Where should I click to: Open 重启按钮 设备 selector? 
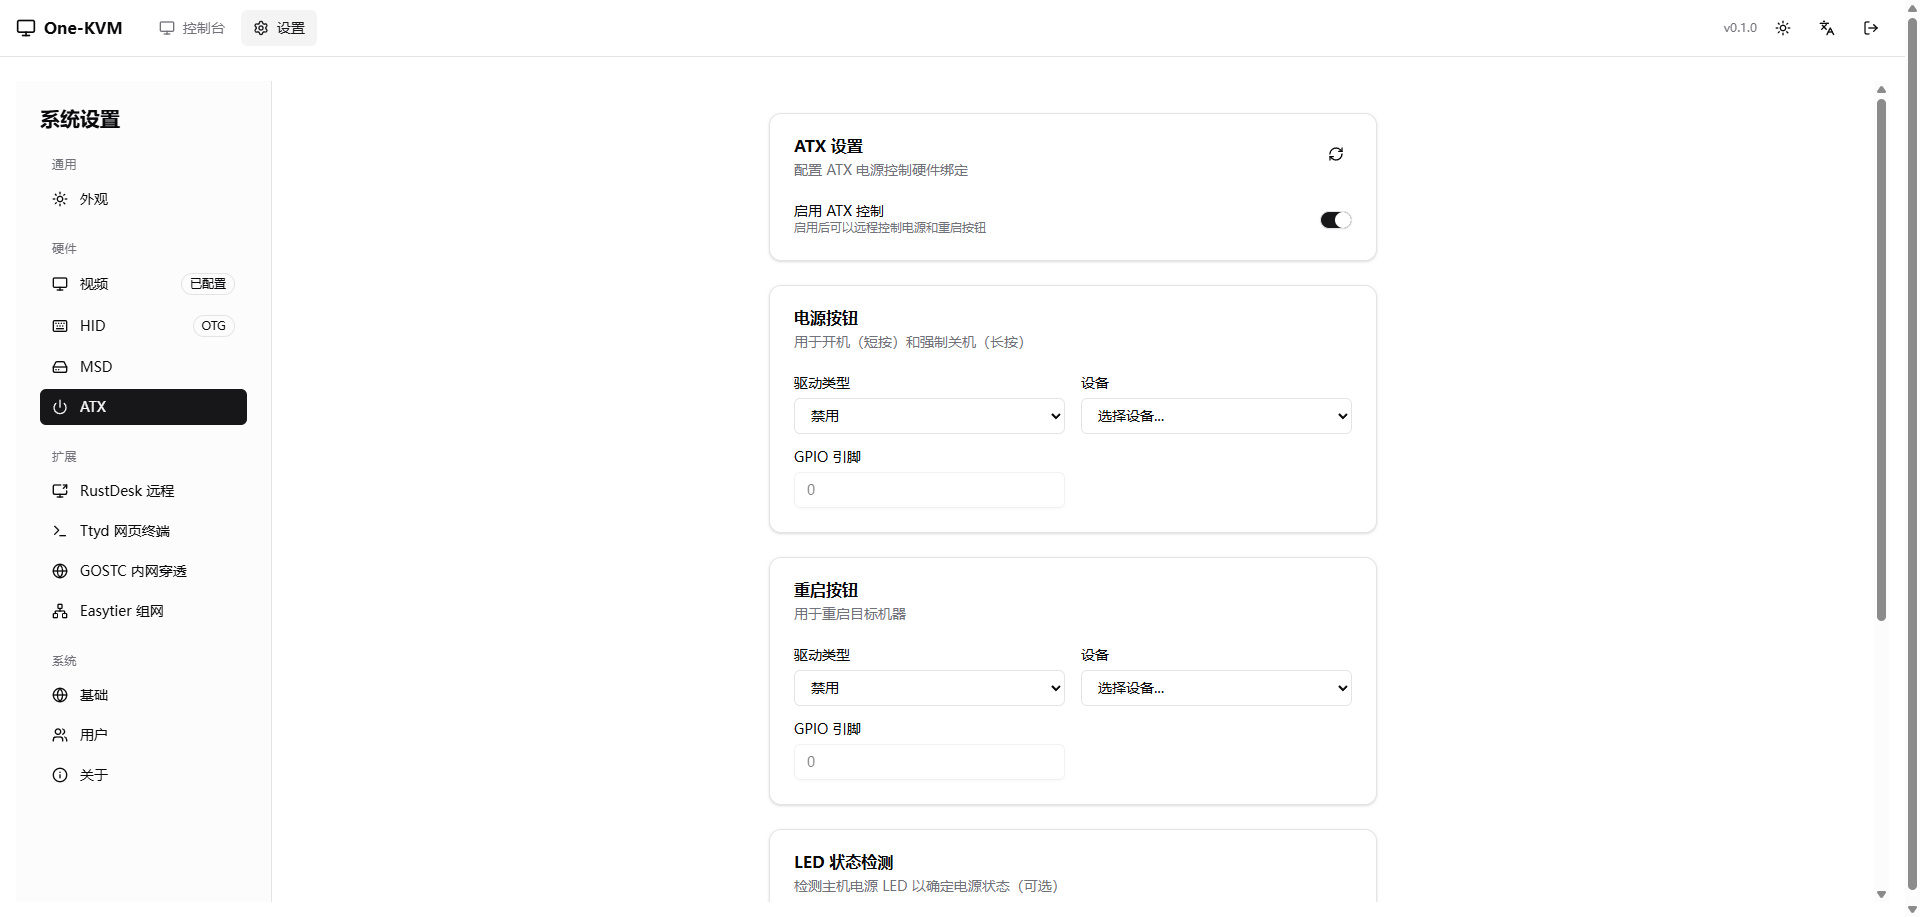click(x=1215, y=688)
